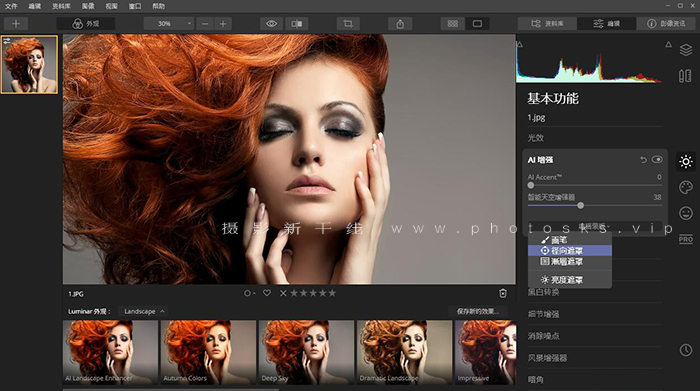Image resolution: width=700 pixels, height=391 pixels.
Task: Zoom out with the minus button
Action: 205,24
